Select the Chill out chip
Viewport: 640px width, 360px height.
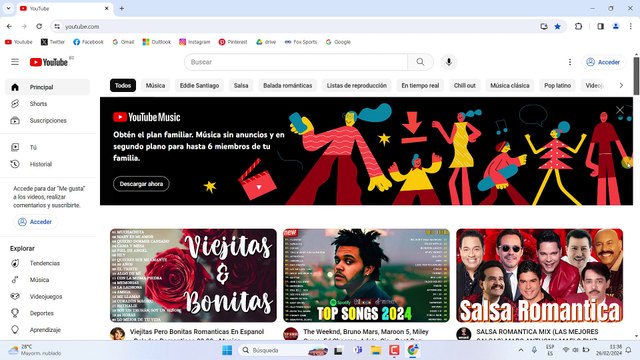(464, 86)
